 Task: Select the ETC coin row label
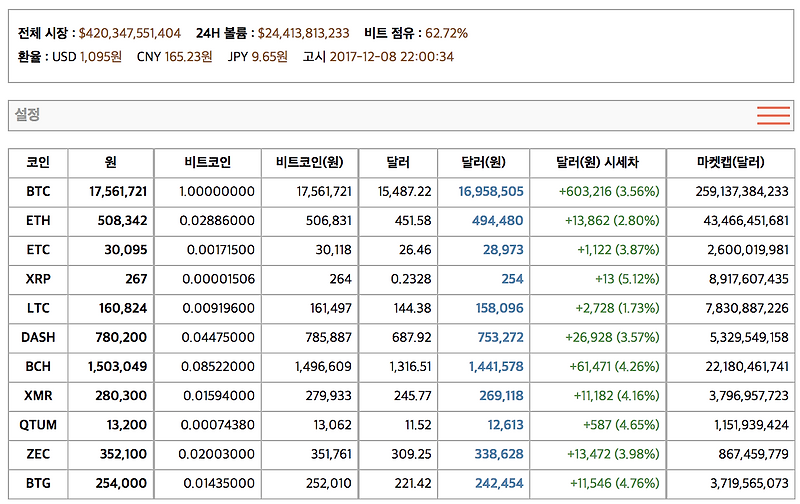(38, 250)
